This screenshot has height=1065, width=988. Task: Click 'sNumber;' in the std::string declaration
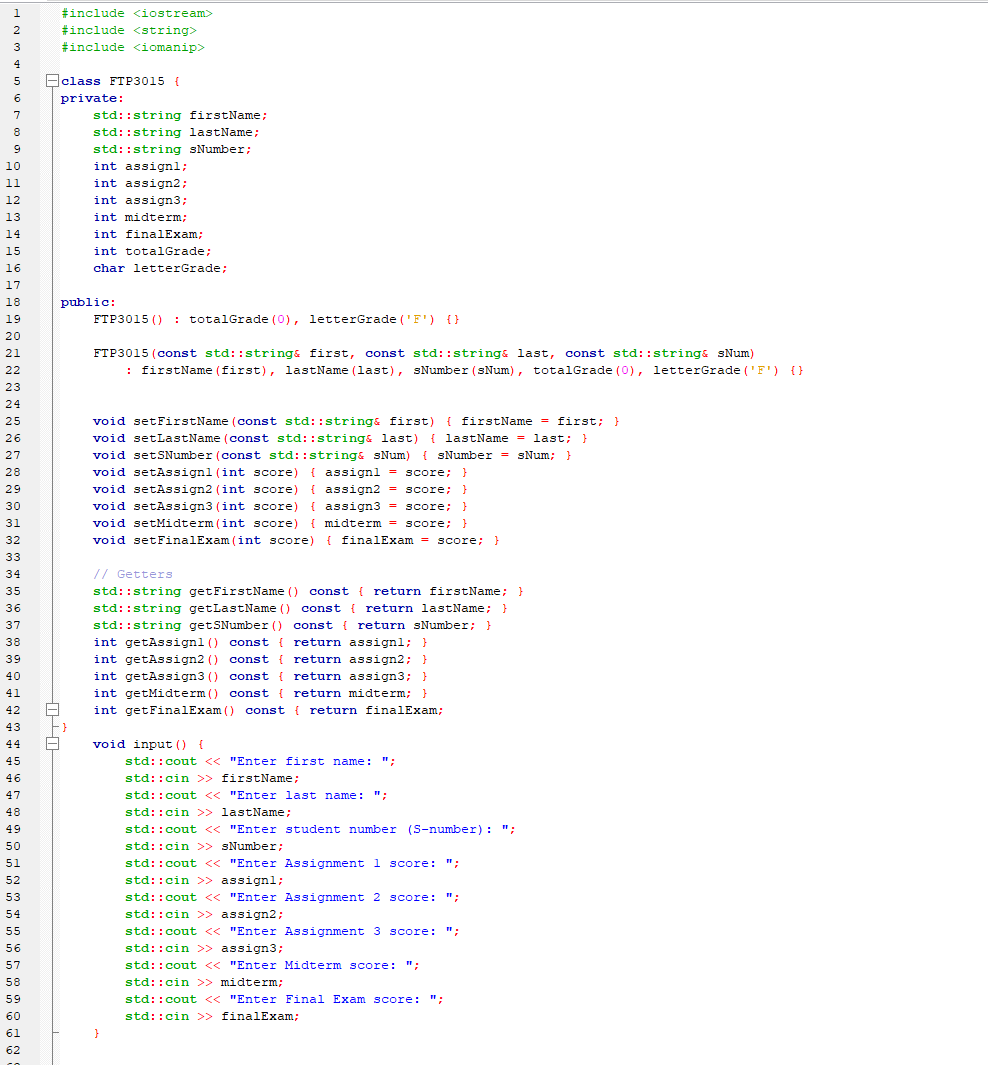pyautogui.click(x=220, y=149)
